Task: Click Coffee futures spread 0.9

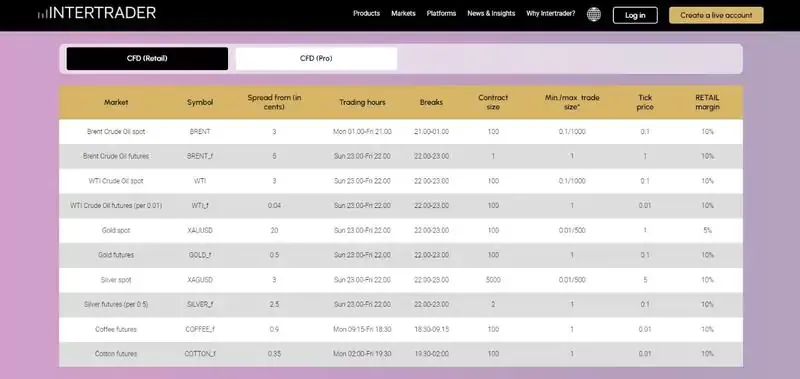Action: (274, 330)
